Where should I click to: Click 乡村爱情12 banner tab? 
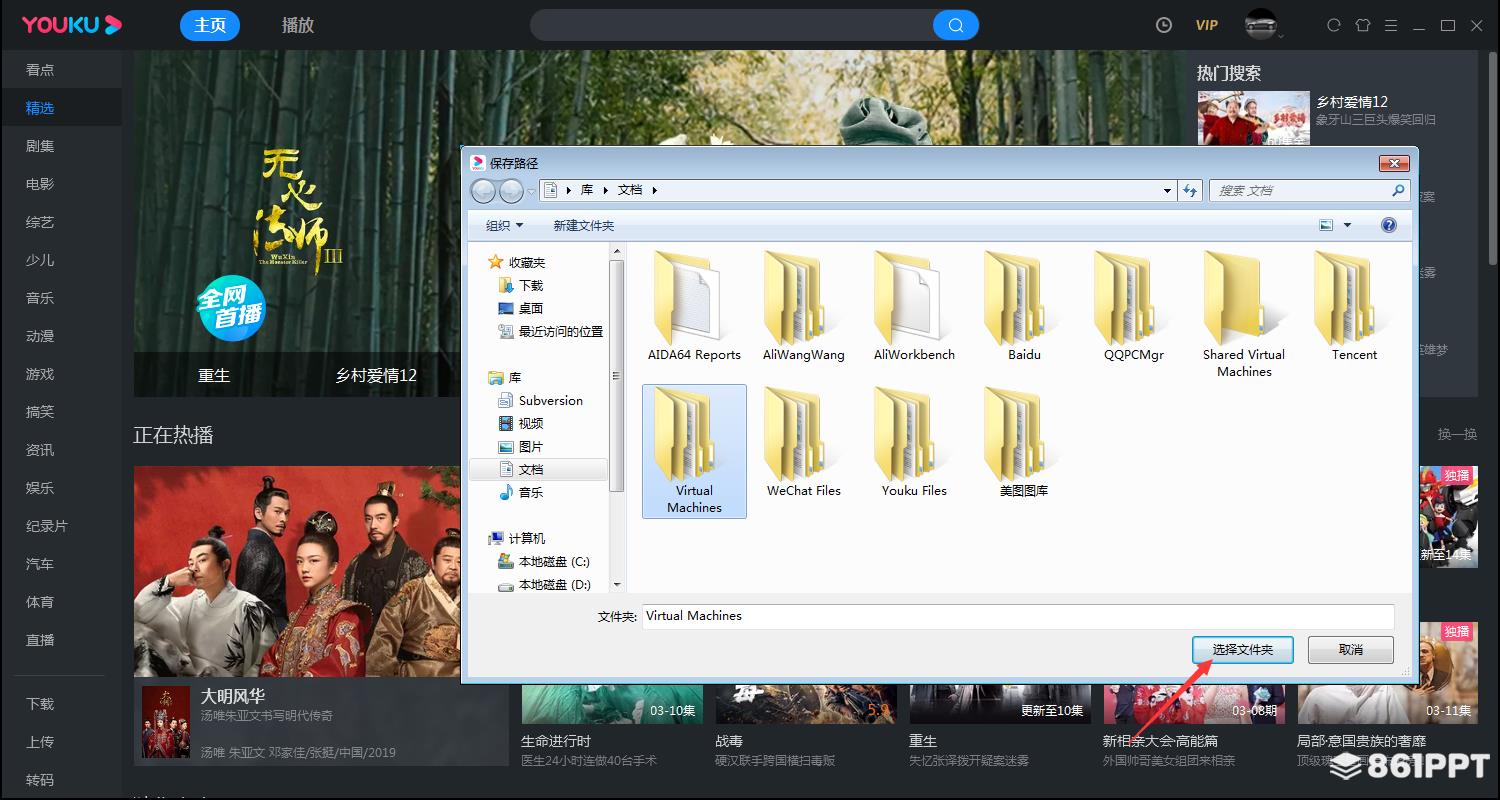coord(376,376)
